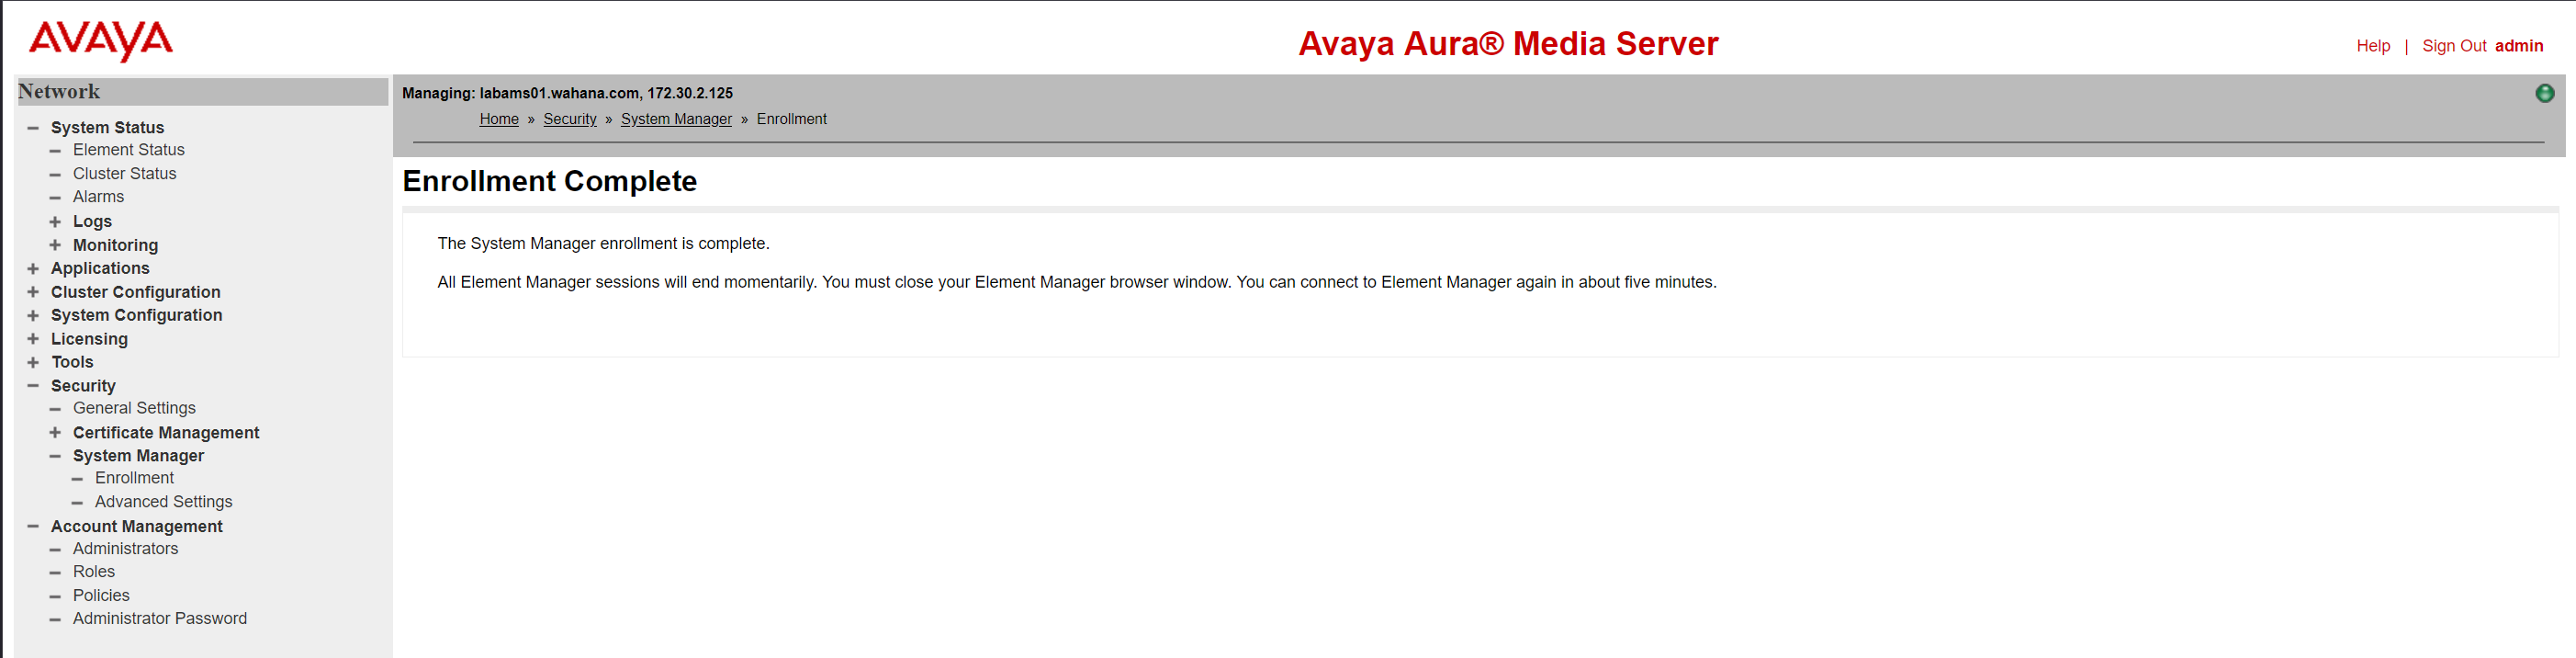
Task: Collapse the System Status tree node
Action: click(33, 128)
